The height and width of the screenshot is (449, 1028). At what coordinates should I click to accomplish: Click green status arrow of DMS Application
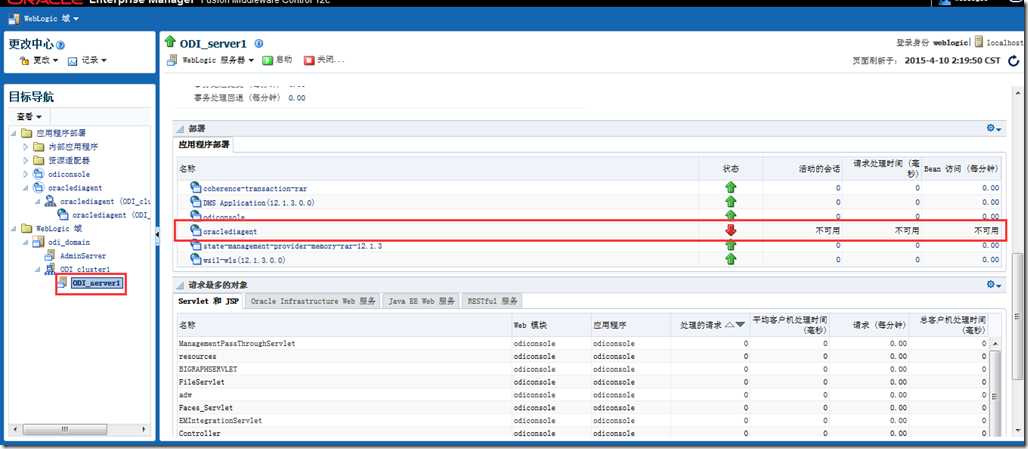pos(730,202)
